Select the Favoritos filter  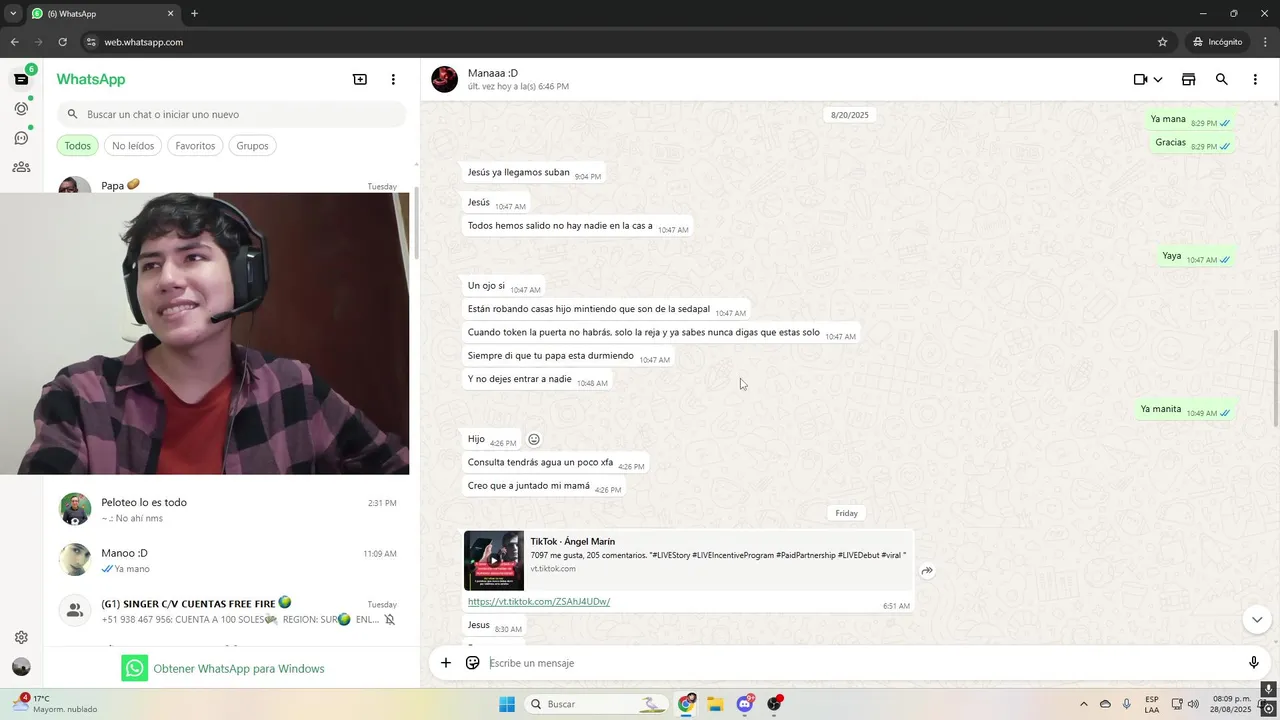195,146
